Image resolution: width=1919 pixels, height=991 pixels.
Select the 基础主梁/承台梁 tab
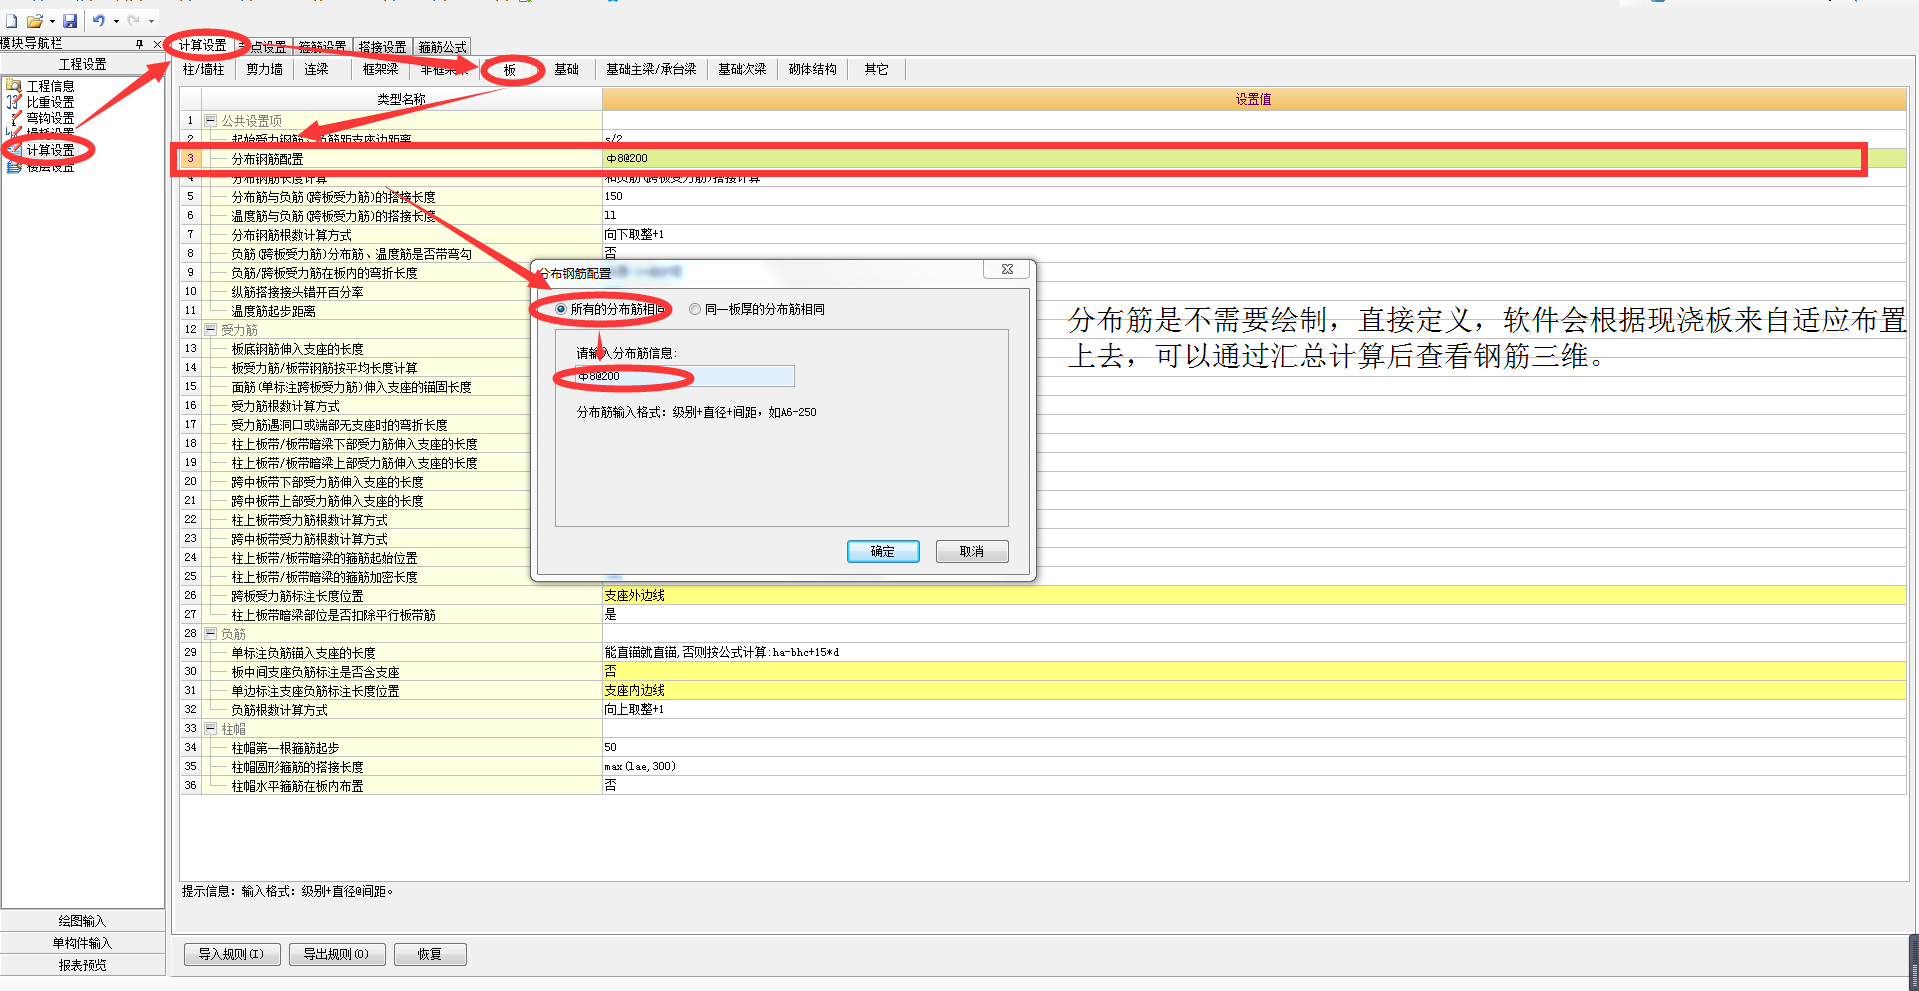(651, 69)
